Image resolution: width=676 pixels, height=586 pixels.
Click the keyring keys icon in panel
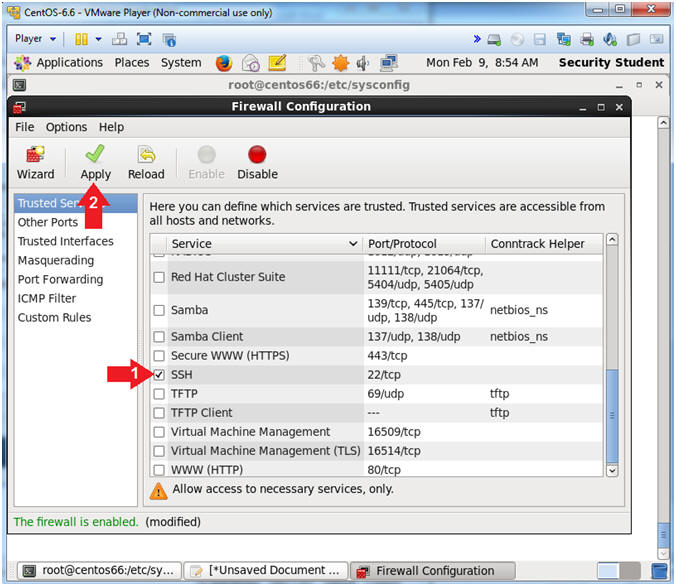click(316, 63)
